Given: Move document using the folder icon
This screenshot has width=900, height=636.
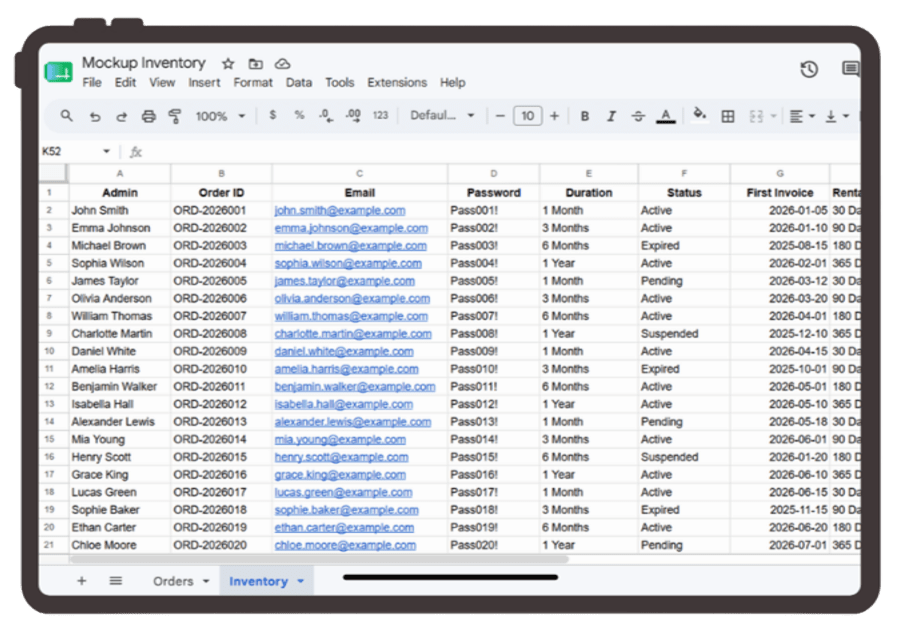Looking at the screenshot, I should coord(255,64).
